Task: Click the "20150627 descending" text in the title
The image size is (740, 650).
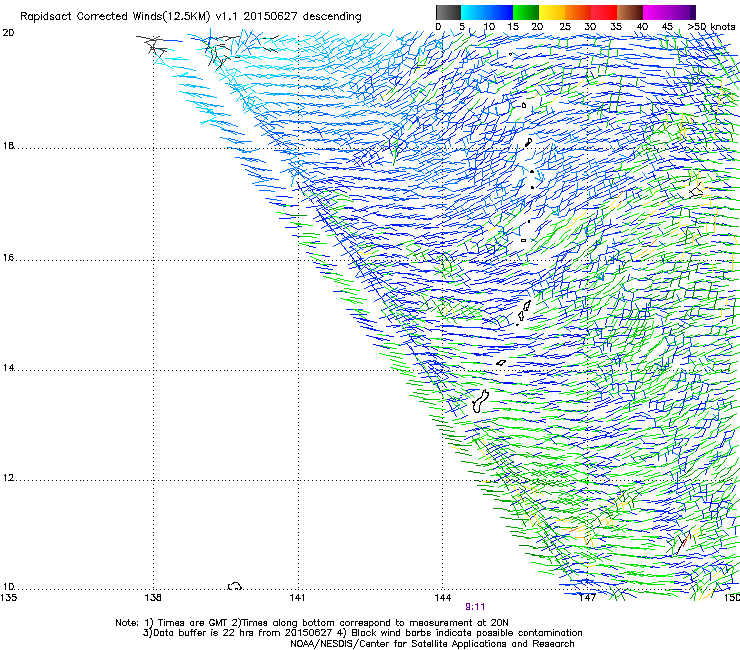Action: click(x=303, y=17)
